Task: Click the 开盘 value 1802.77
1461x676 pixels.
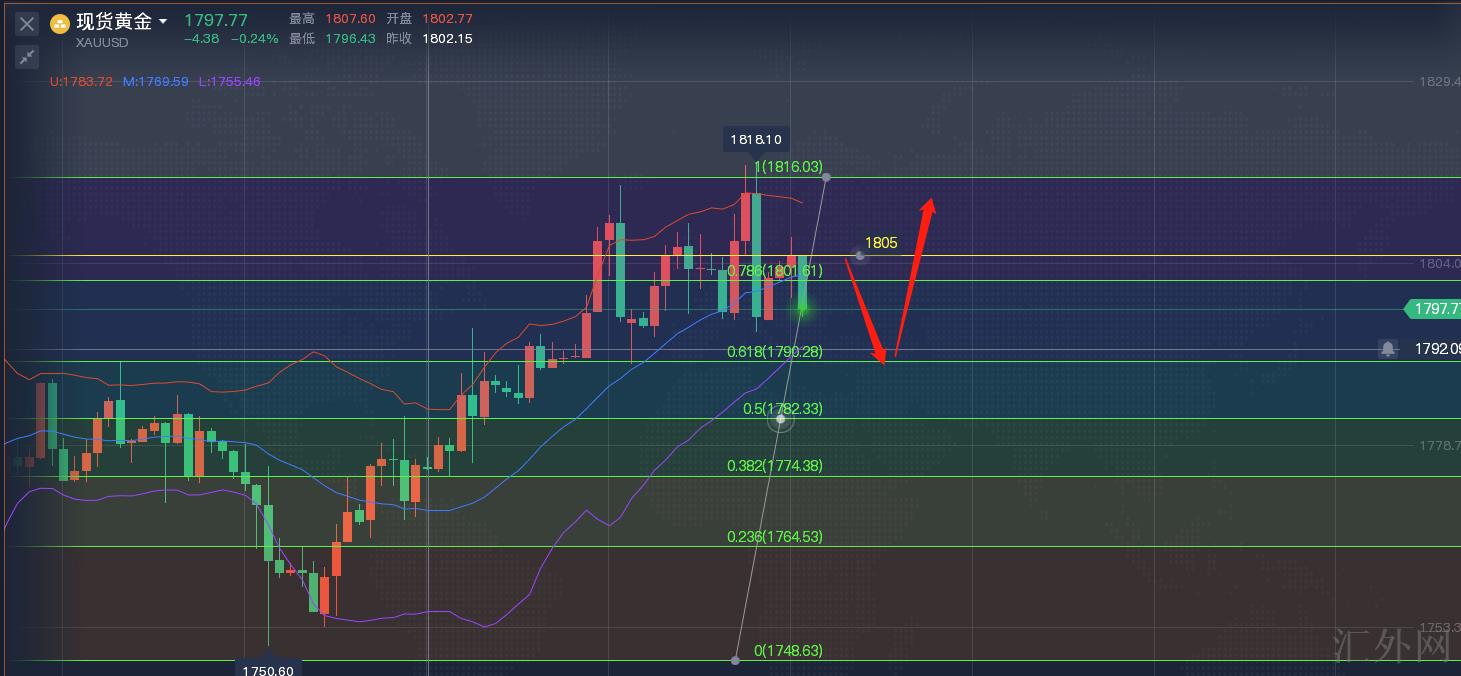Action: 447,19
